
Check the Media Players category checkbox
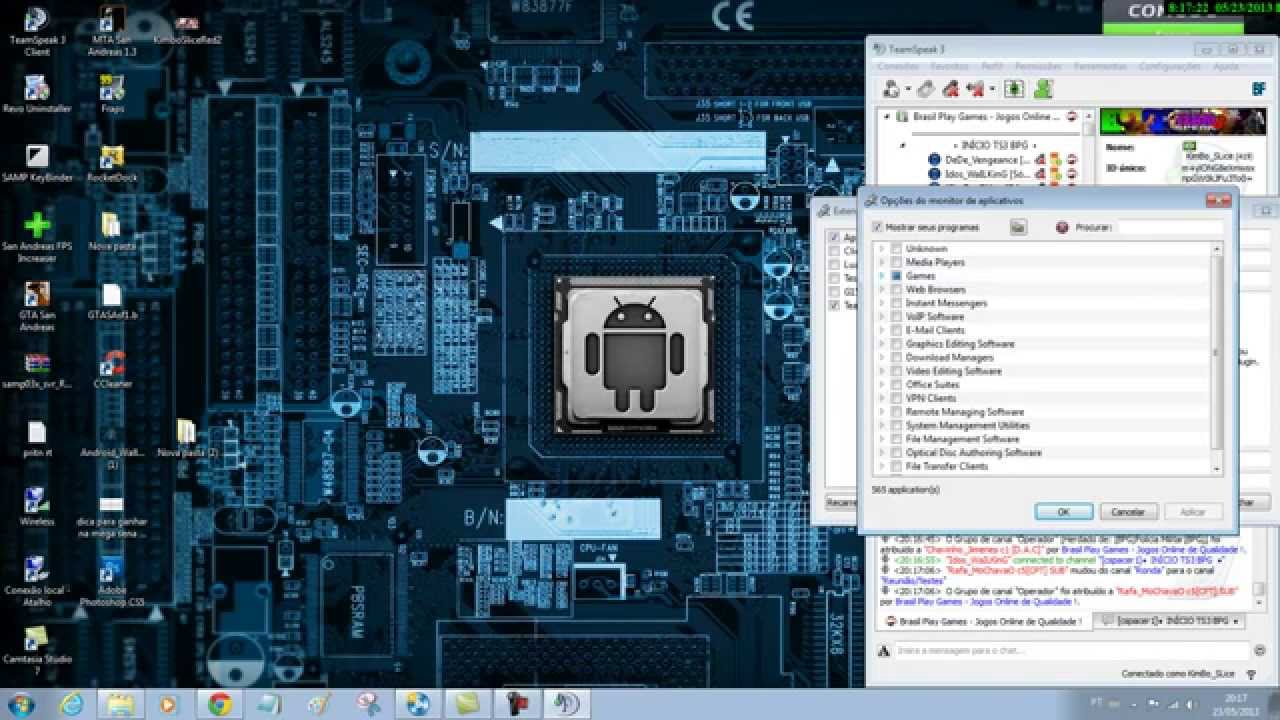[896, 262]
